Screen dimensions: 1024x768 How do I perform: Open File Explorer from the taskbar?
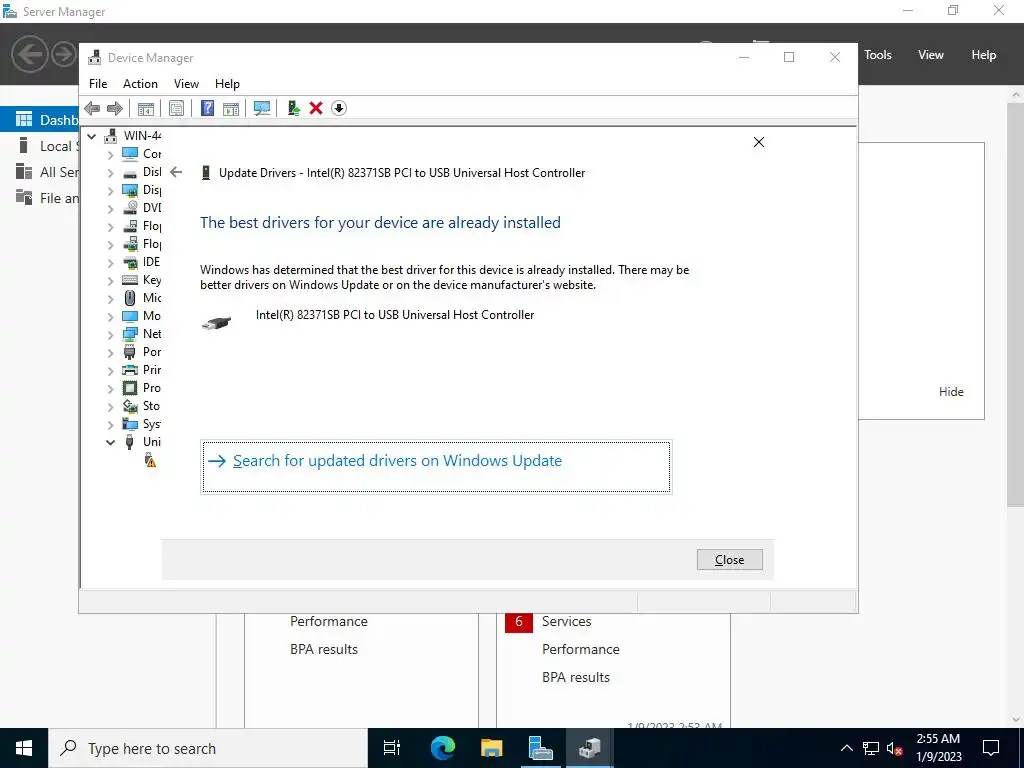coord(491,748)
